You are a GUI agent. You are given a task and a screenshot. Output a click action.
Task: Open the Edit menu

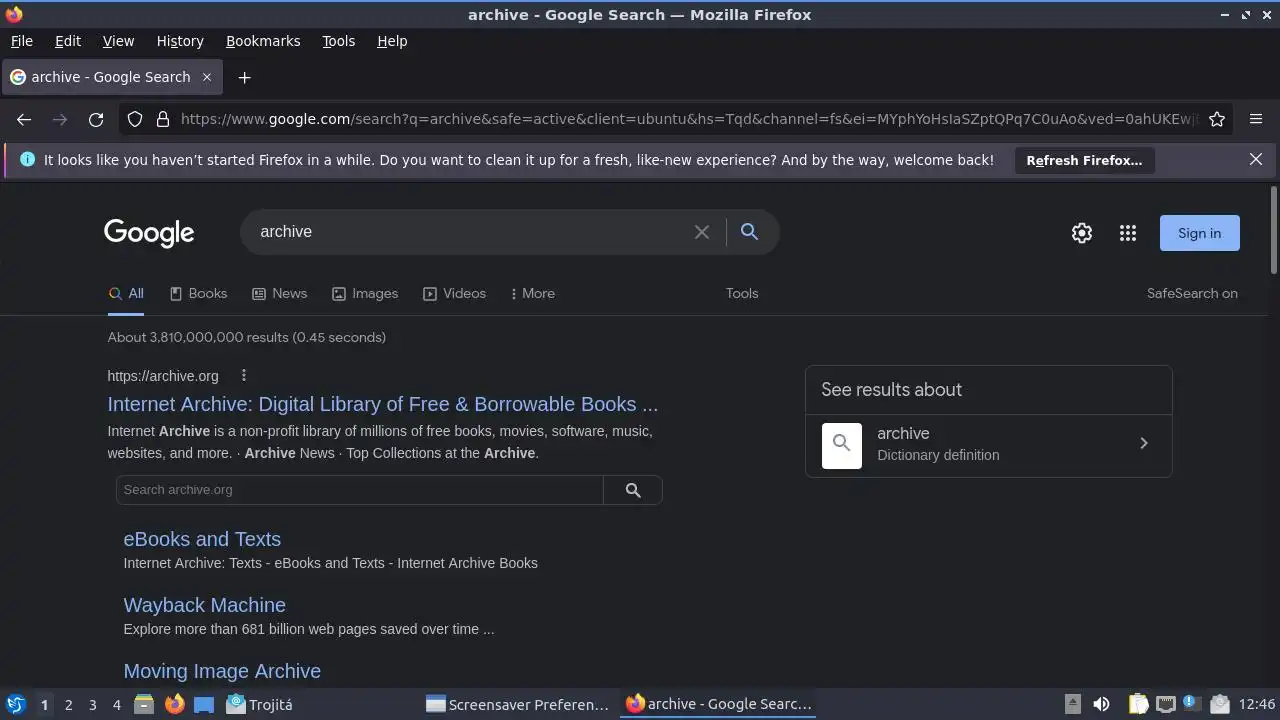tap(68, 41)
